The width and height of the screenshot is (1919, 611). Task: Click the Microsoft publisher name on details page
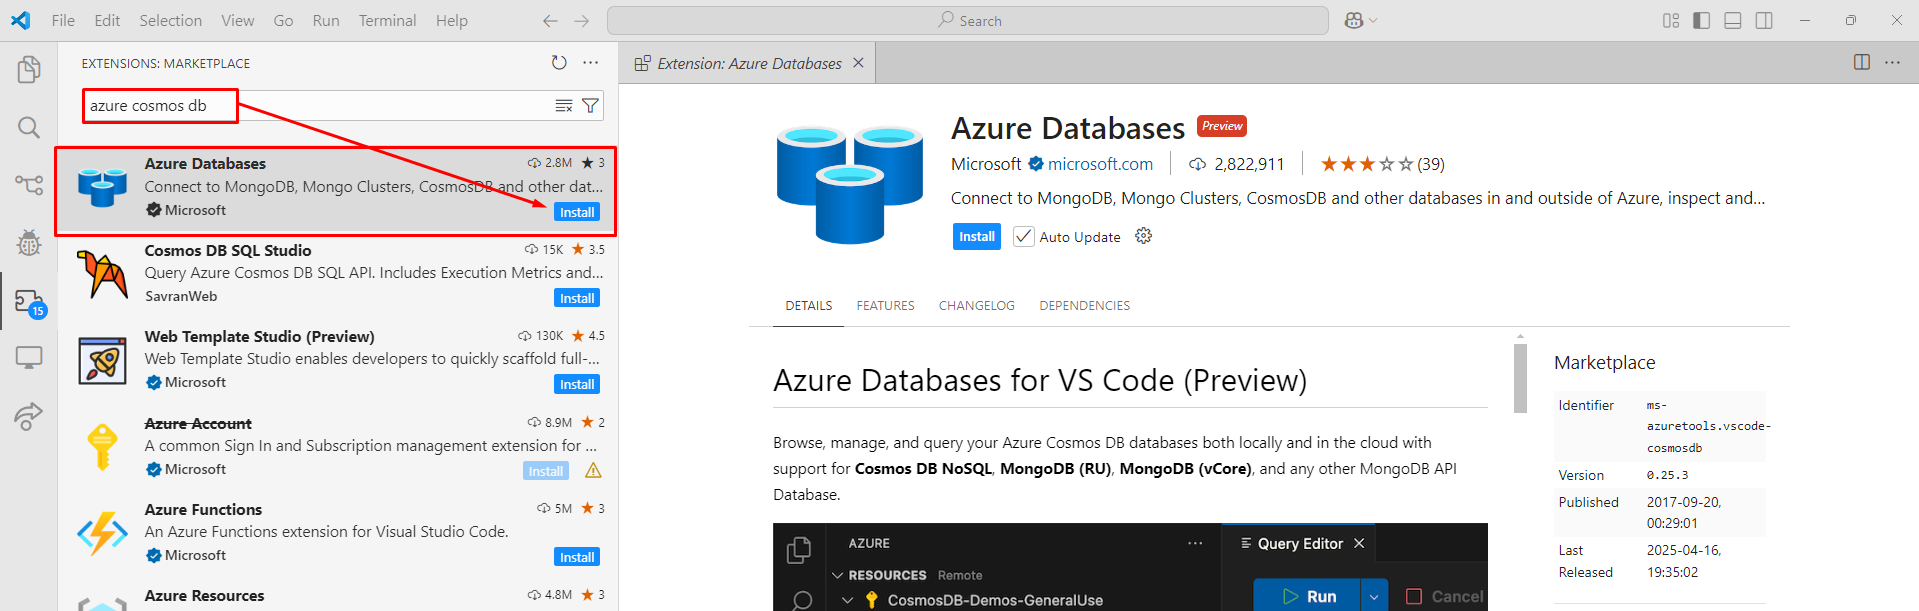pyautogui.click(x=986, y=164)
